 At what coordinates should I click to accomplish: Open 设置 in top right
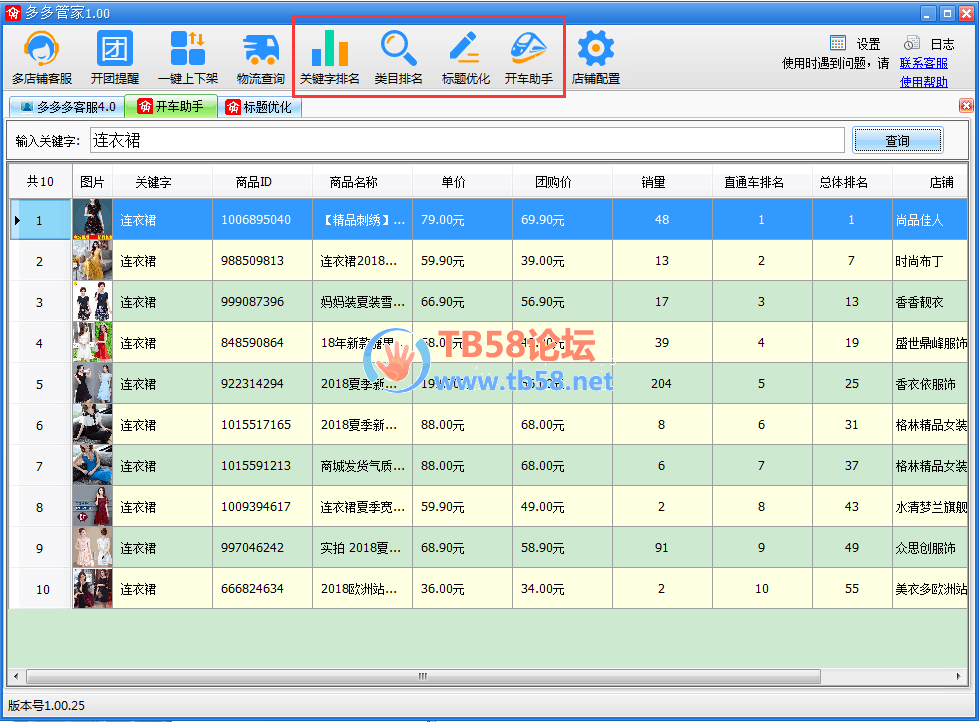click(856, 44)
